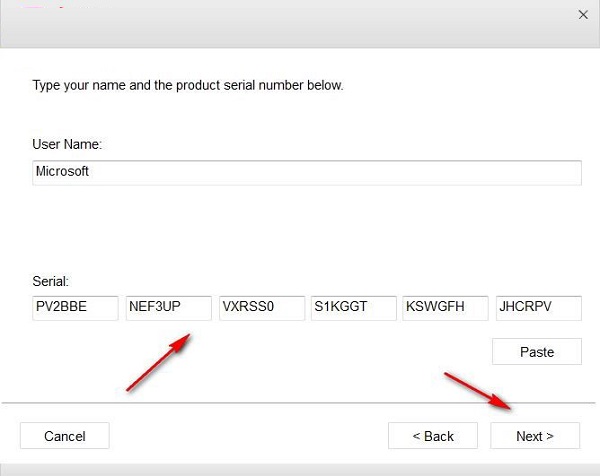
Task: Paste the serial number with Paste button
Action: [x=537, y=351]
